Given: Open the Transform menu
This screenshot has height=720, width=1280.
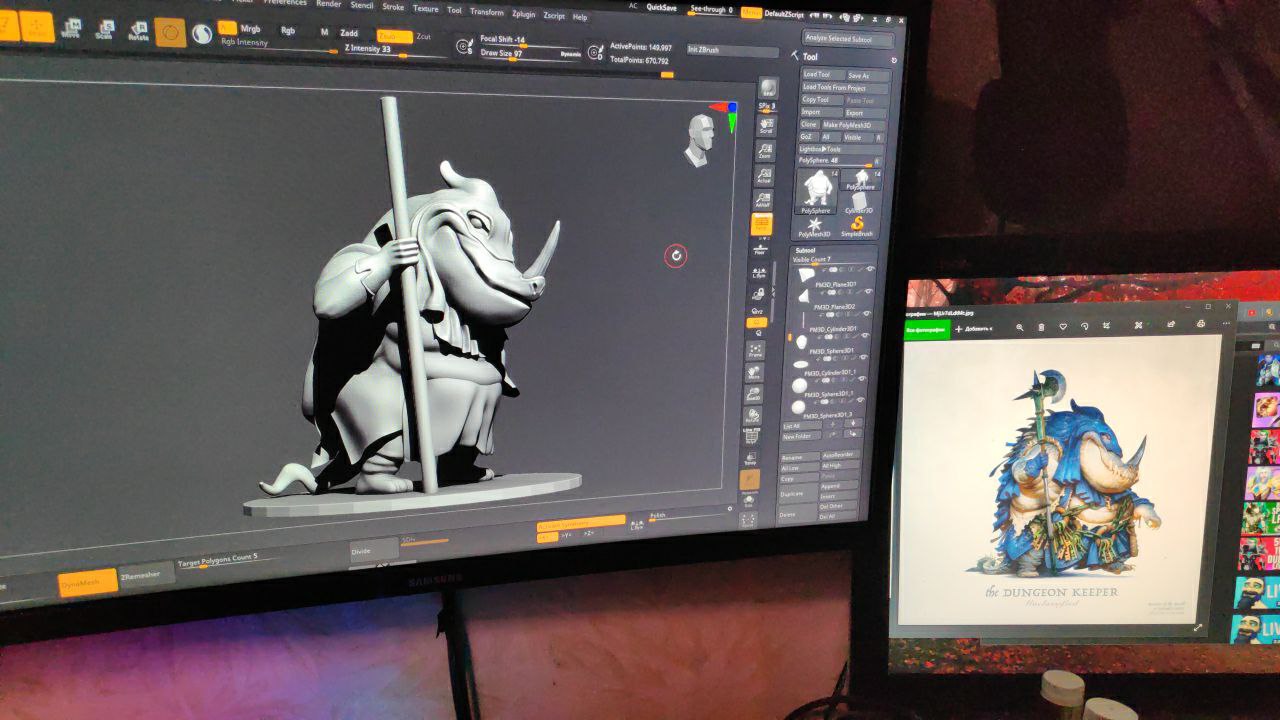Looking at the screenshot, I should click(x=487, y=12).
